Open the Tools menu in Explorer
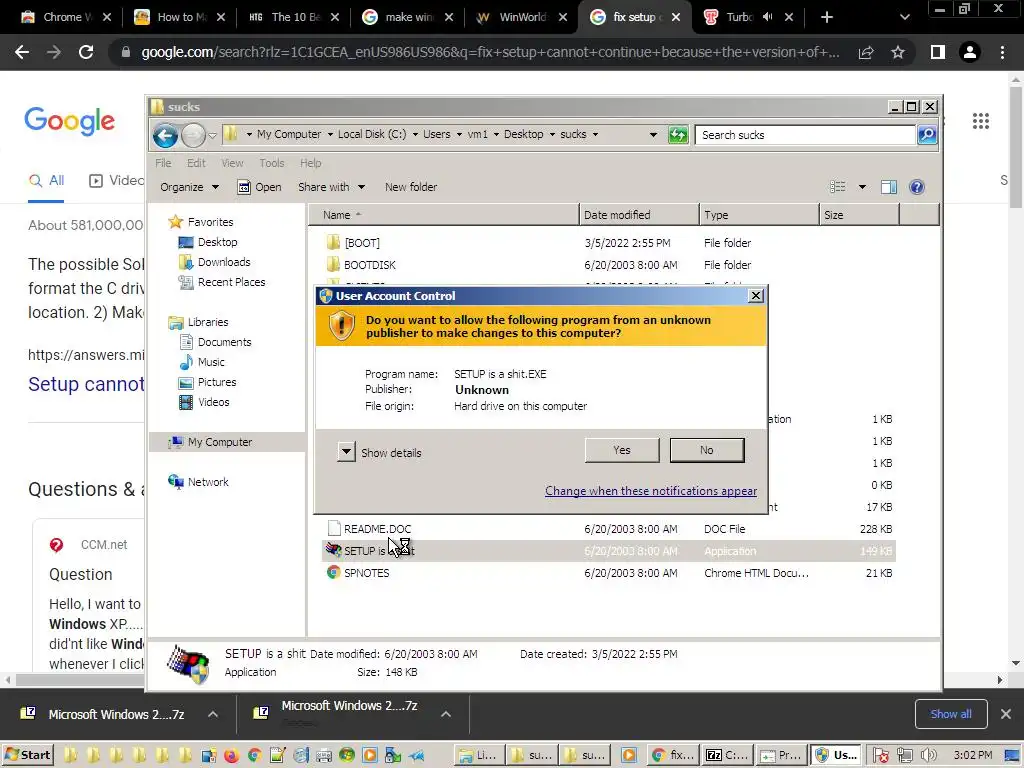The height and width of the screenshot is (768, 1024). (272, 163)
